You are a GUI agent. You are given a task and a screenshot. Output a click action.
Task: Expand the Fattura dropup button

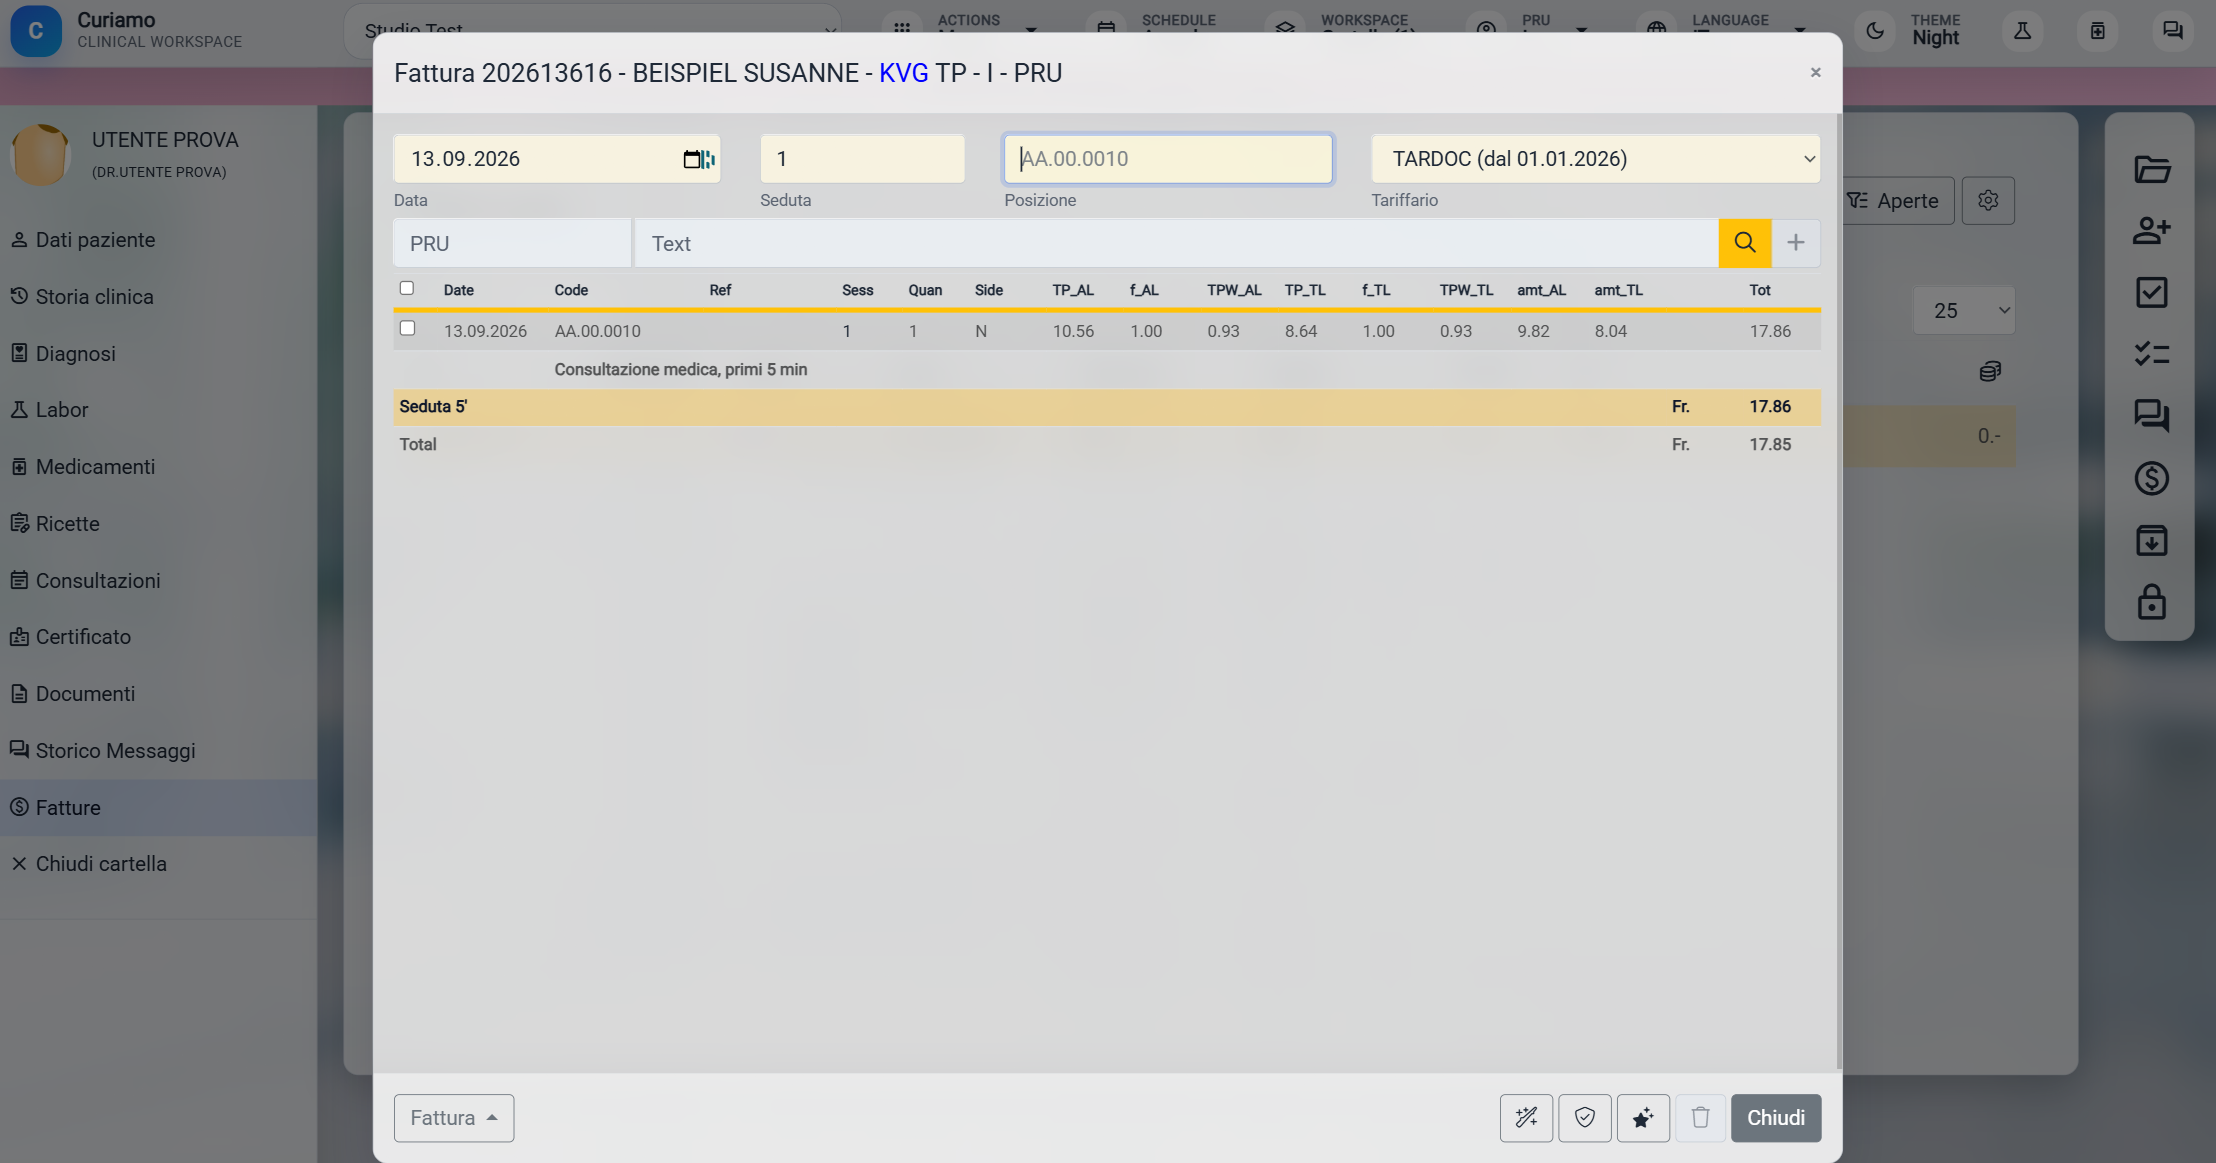tap(454, 1118)
